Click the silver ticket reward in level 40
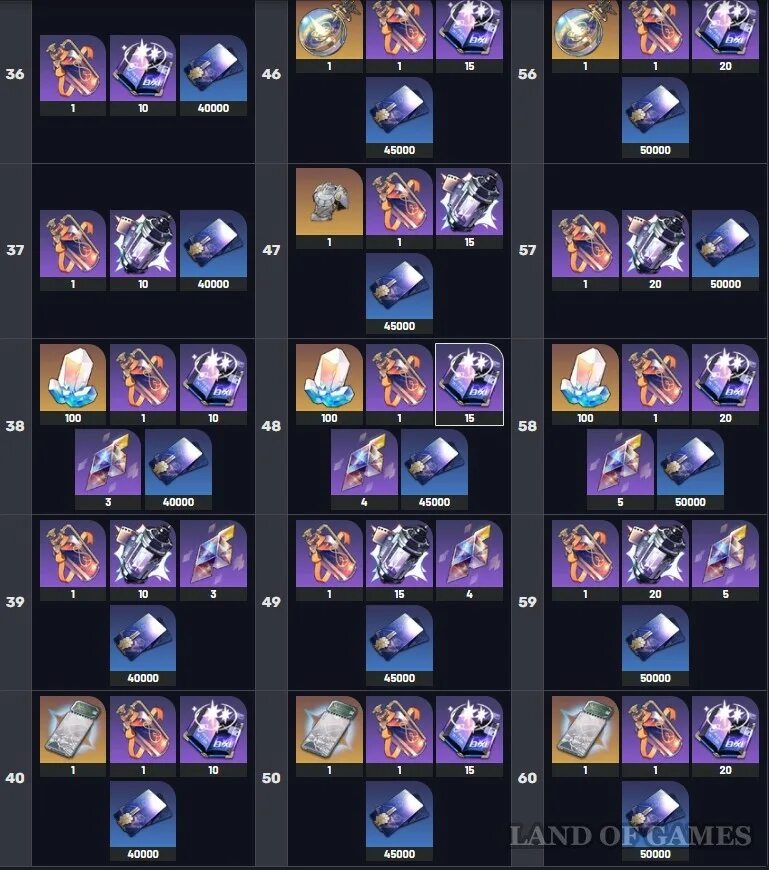769x870 pixels. 73,737
